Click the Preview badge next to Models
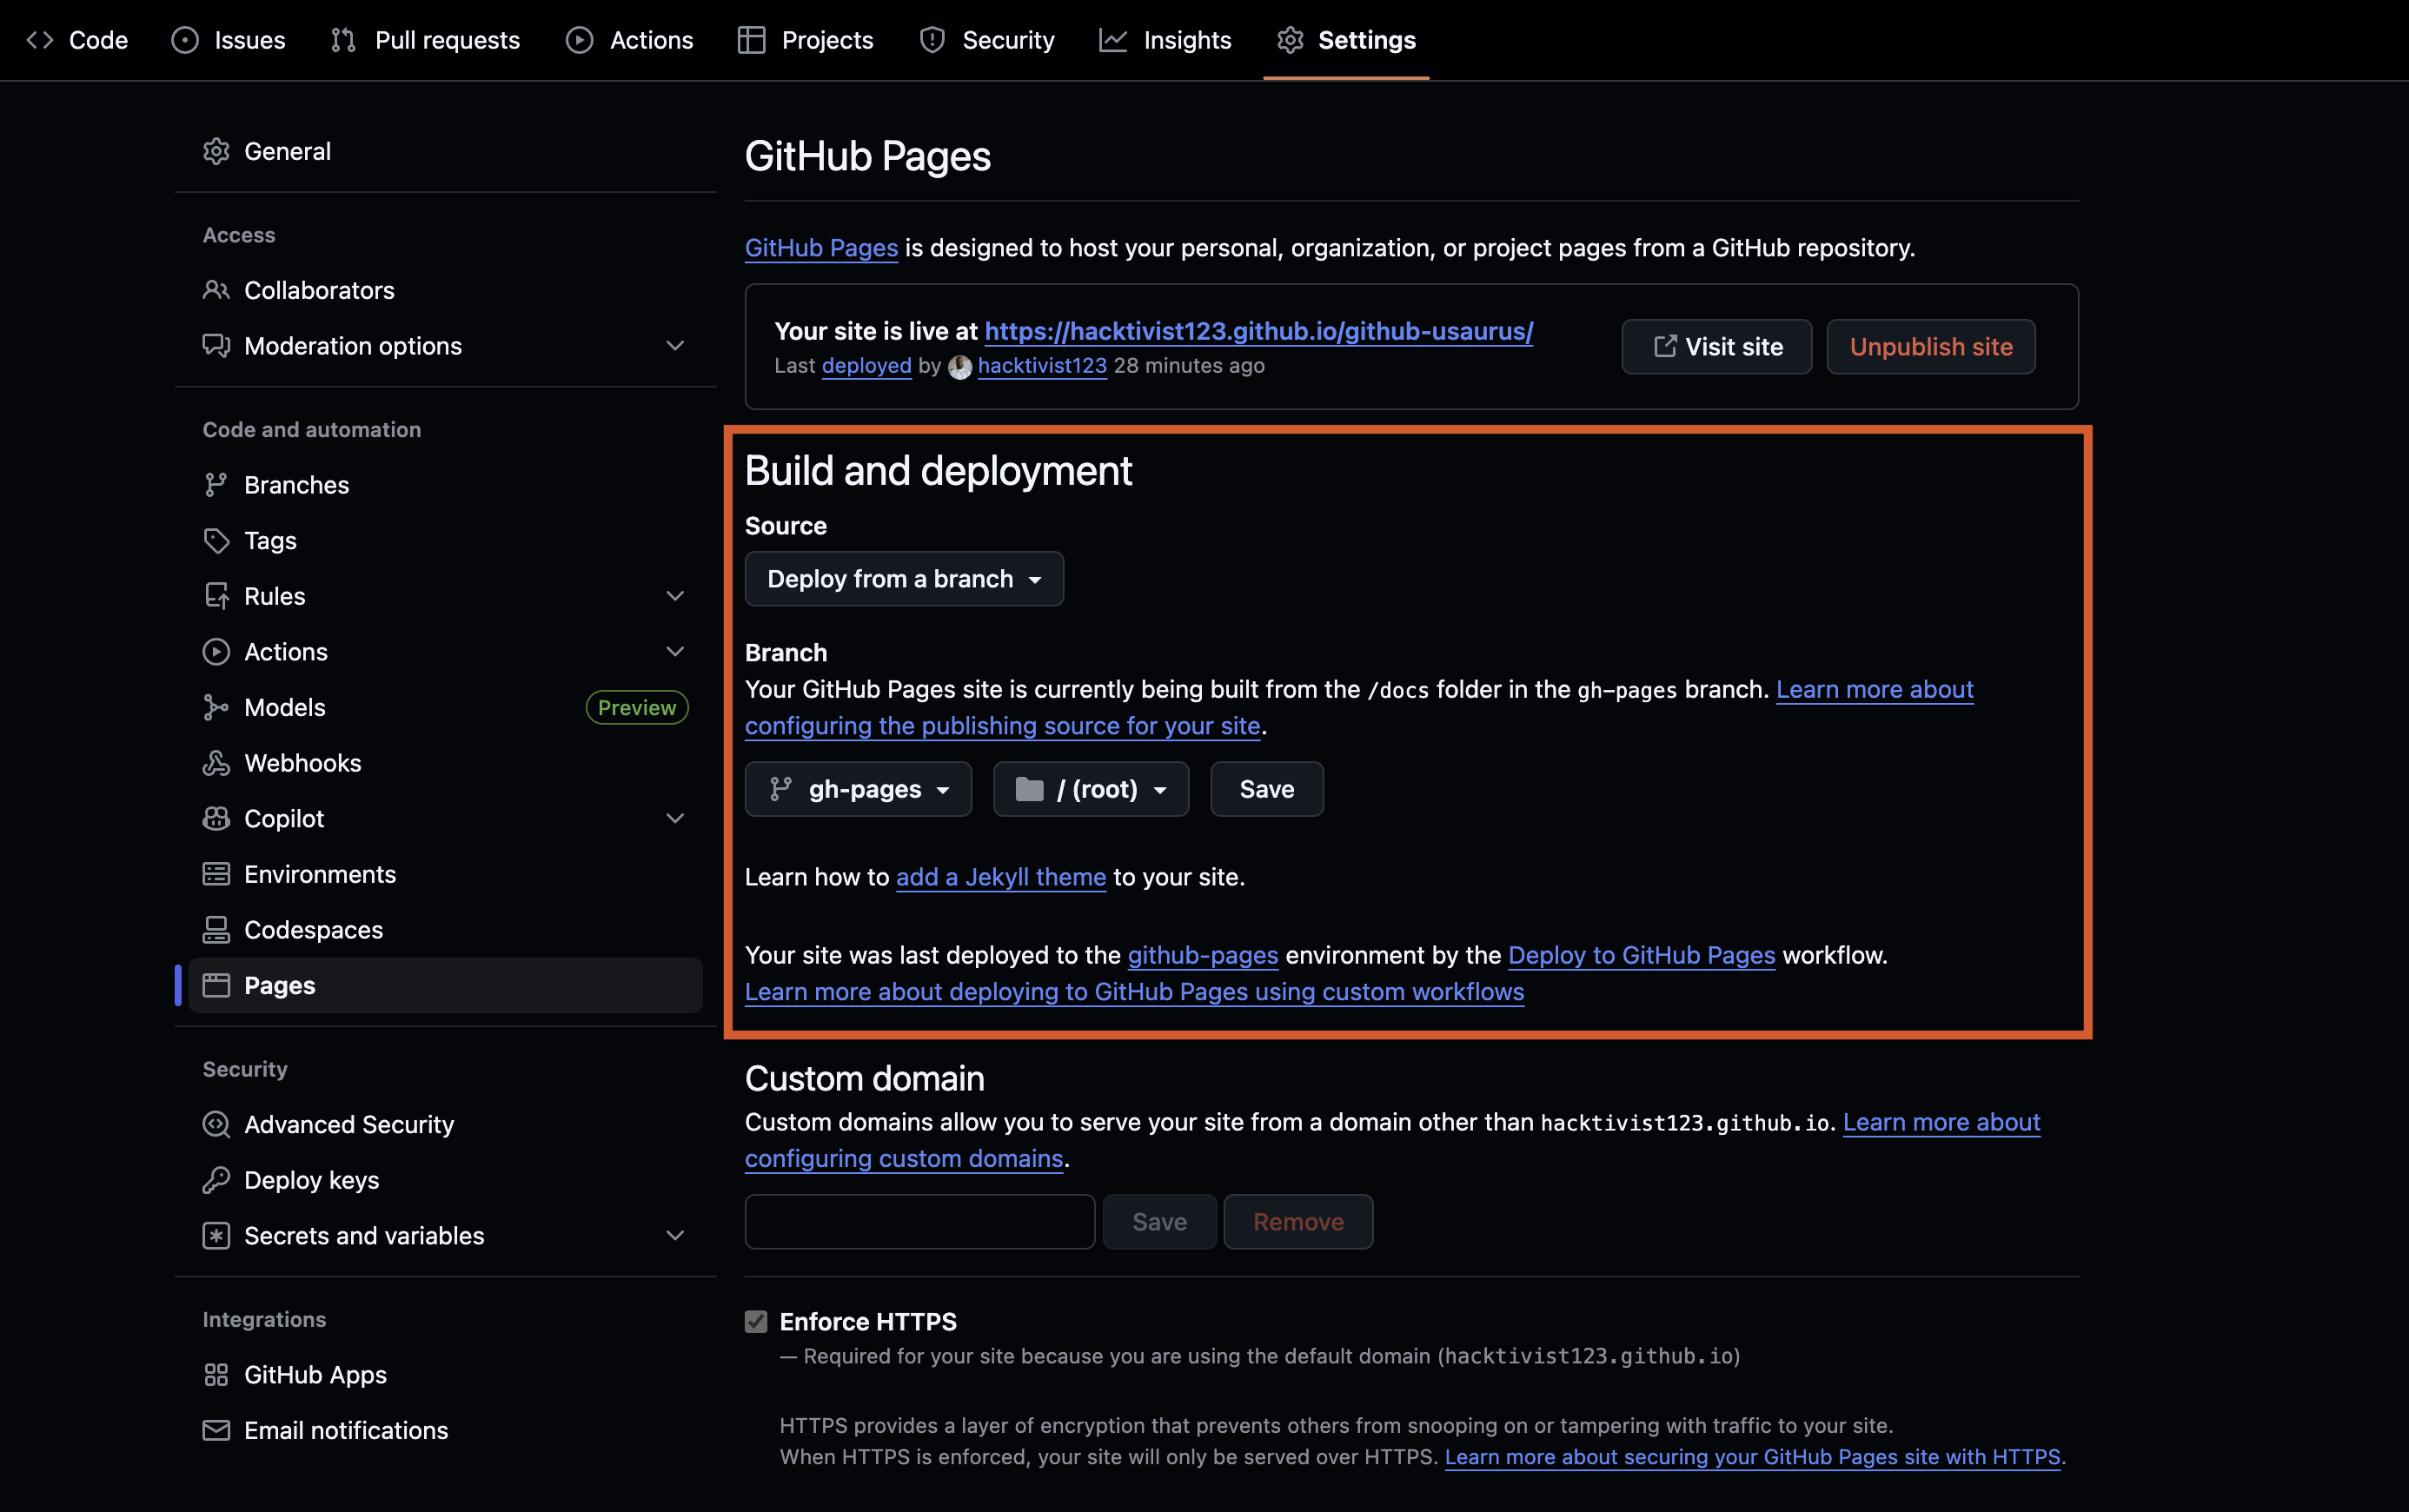Image resolution: width=2409 pixels, height=1512 pixels. click(637, 707)
